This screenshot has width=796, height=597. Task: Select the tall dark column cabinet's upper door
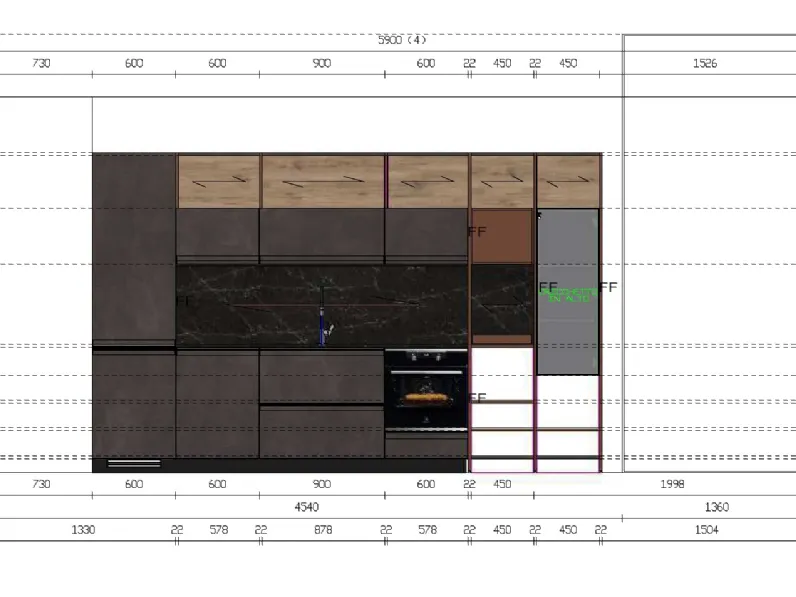tap(134, 248)
